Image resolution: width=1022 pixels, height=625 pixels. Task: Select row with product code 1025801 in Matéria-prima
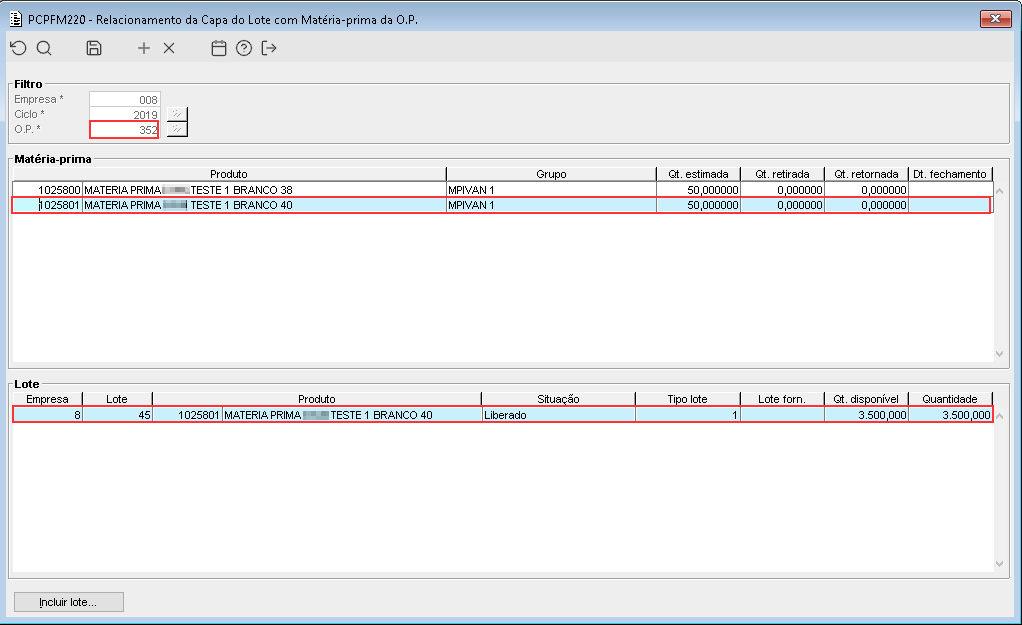(x=503, y=205)
